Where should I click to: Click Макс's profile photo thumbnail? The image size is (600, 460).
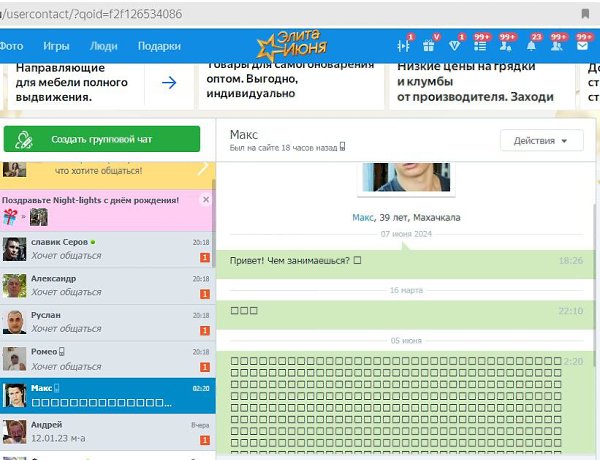(405, 178)
